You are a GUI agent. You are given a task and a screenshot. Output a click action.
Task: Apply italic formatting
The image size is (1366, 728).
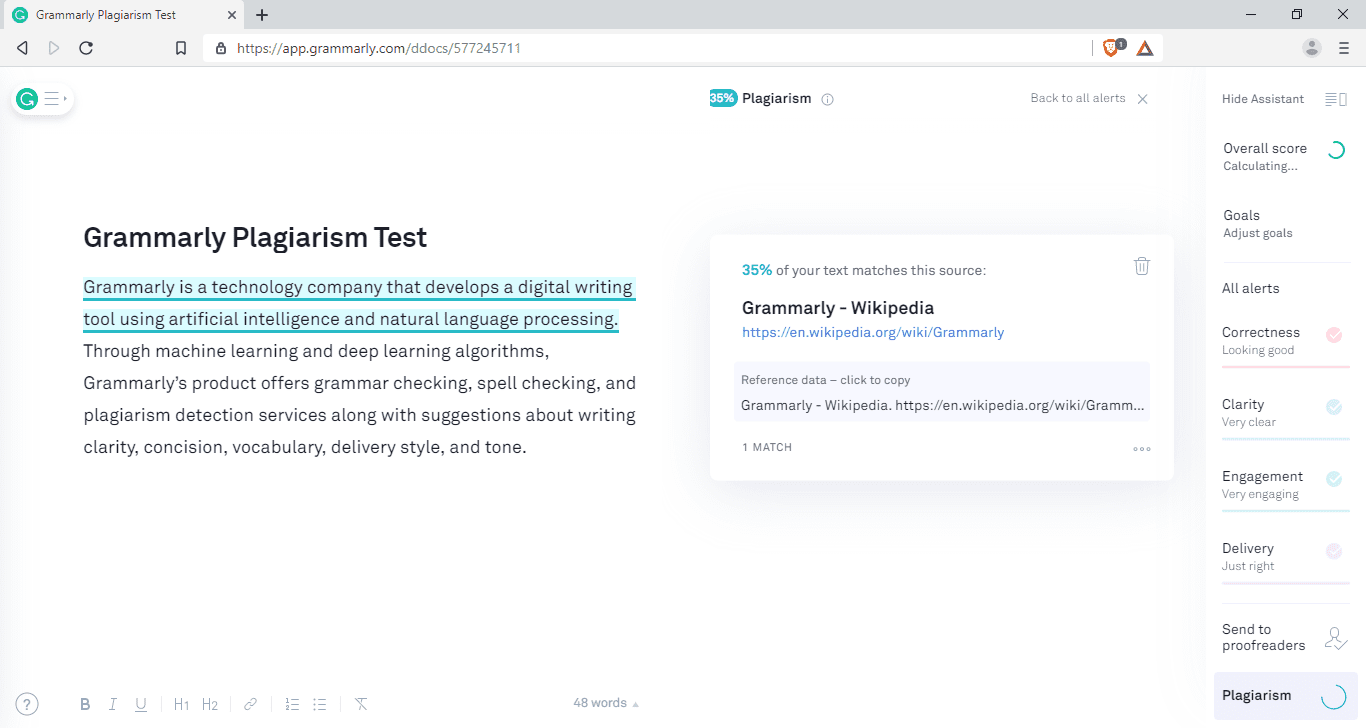tap(113, 704)
